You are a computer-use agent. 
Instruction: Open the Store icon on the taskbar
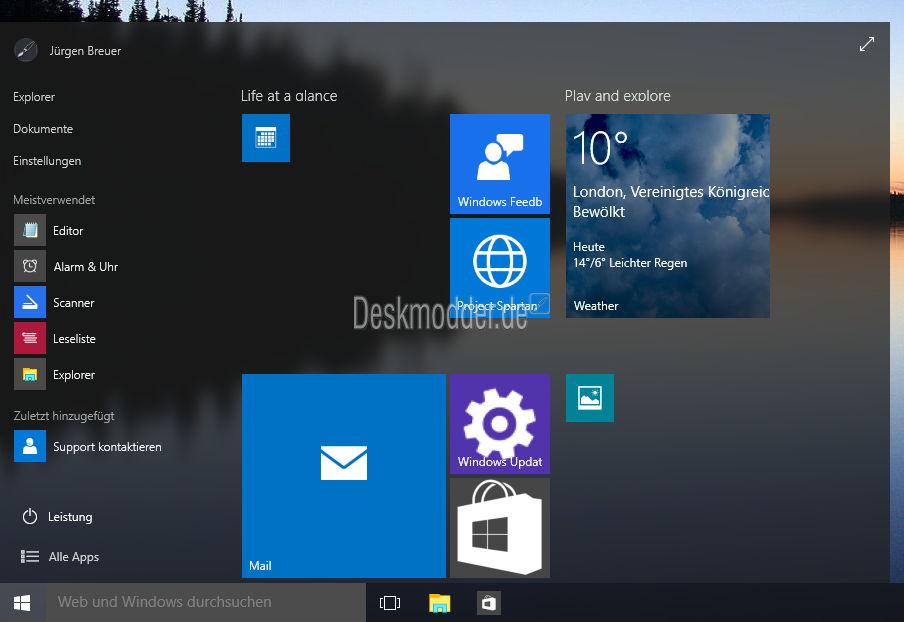[489, 603]
